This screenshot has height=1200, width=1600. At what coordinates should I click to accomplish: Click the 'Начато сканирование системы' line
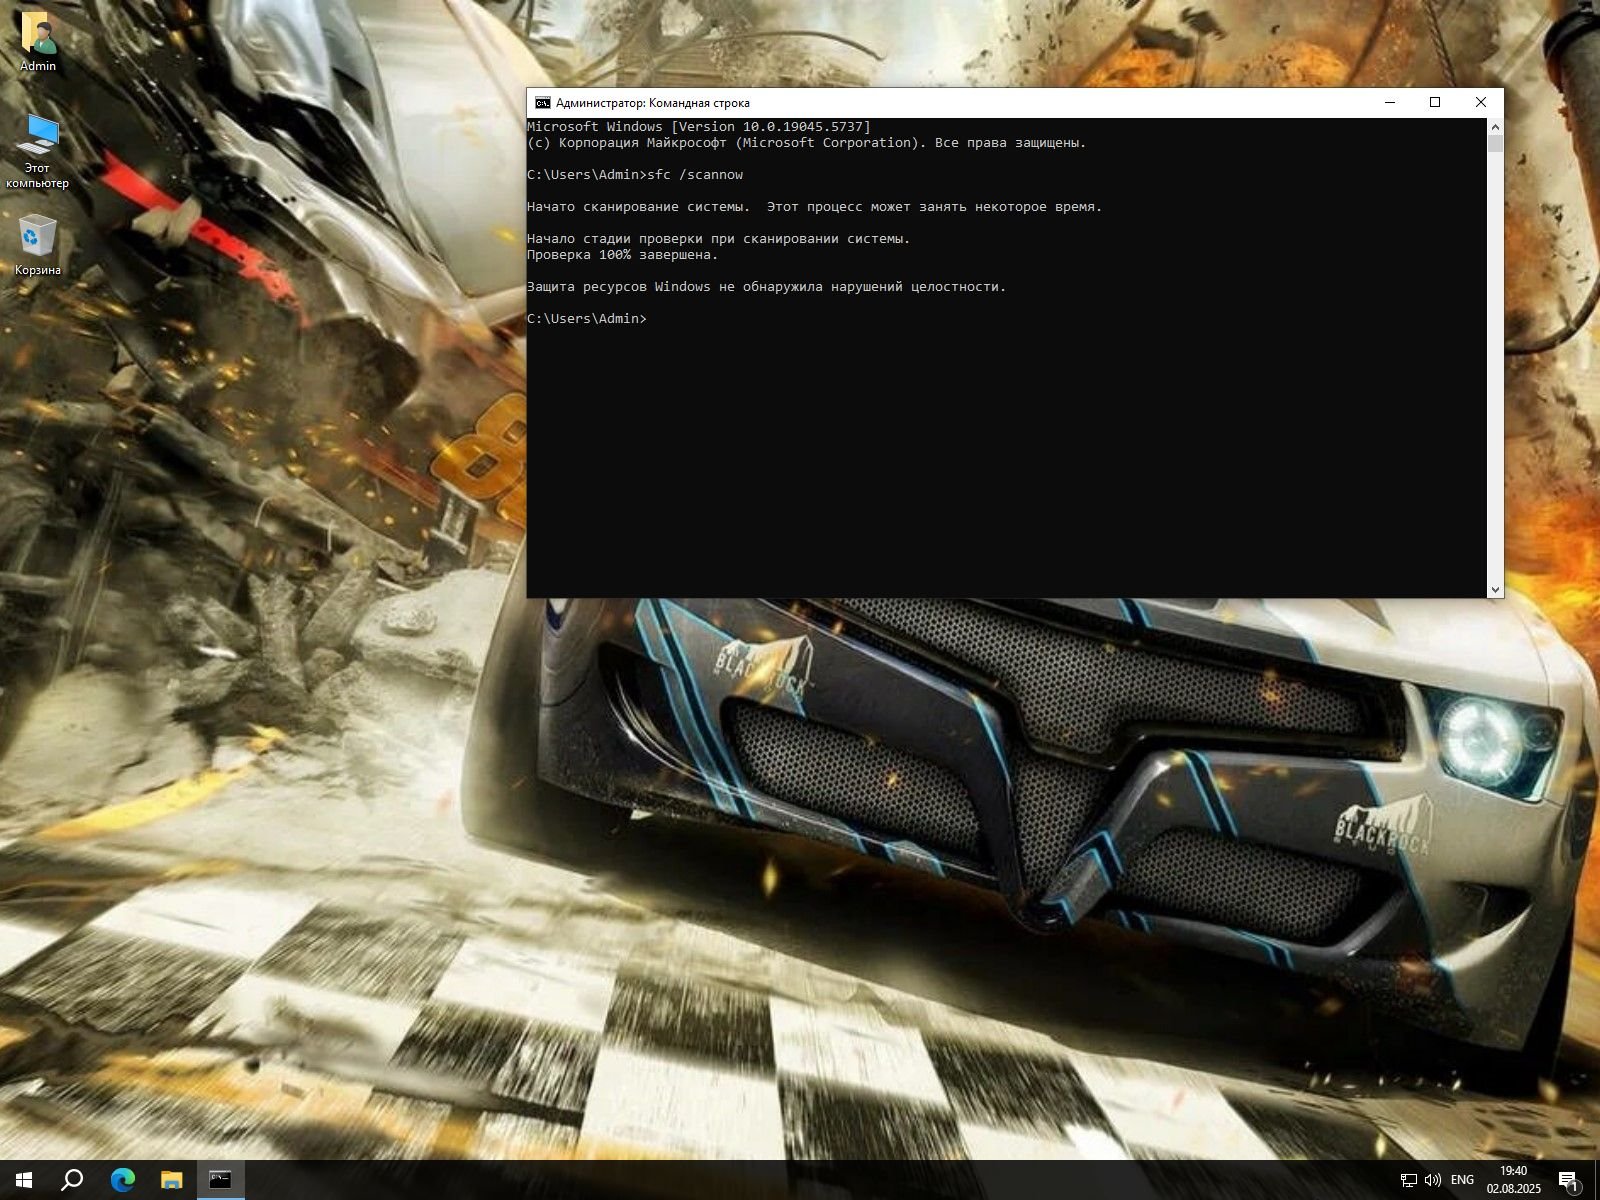coord(814,207)
